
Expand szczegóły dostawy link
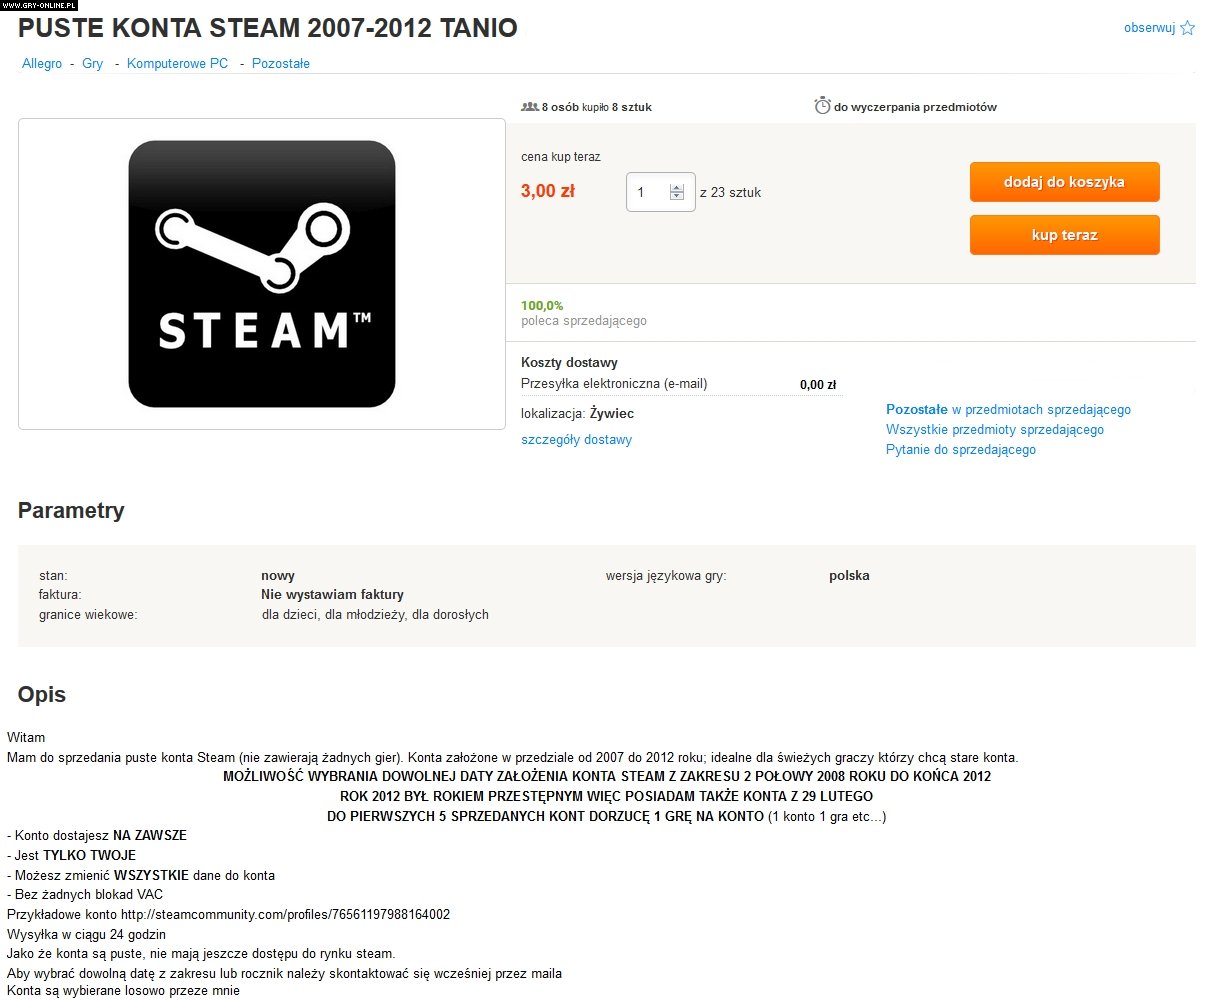(576, 440)
